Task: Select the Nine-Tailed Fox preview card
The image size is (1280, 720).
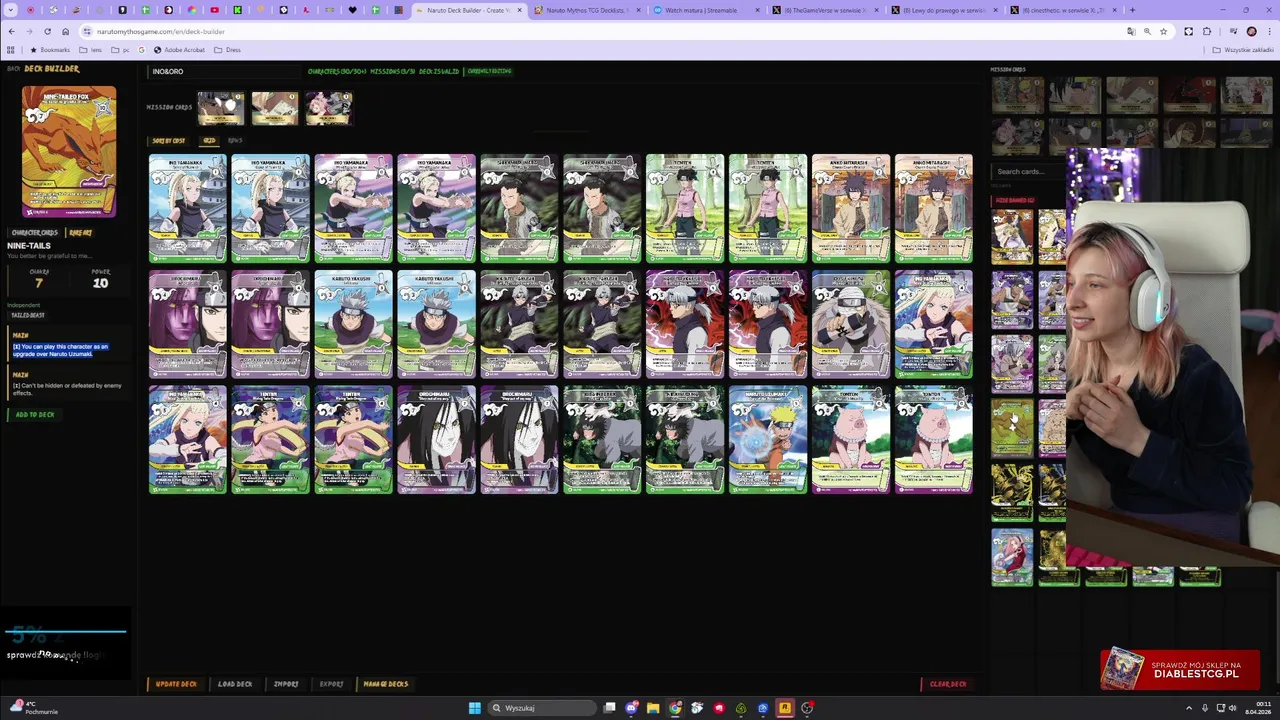Action: point(69,152)
